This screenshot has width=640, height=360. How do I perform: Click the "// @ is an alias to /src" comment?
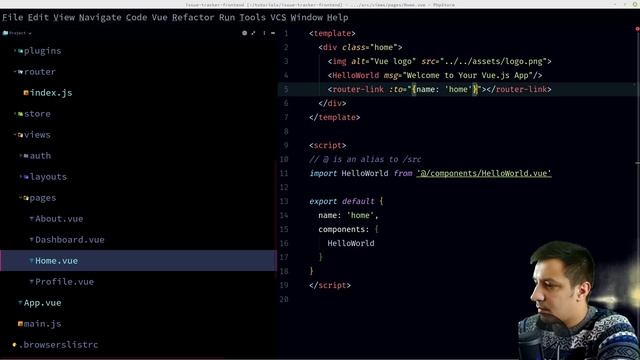(x=365, y=160)
